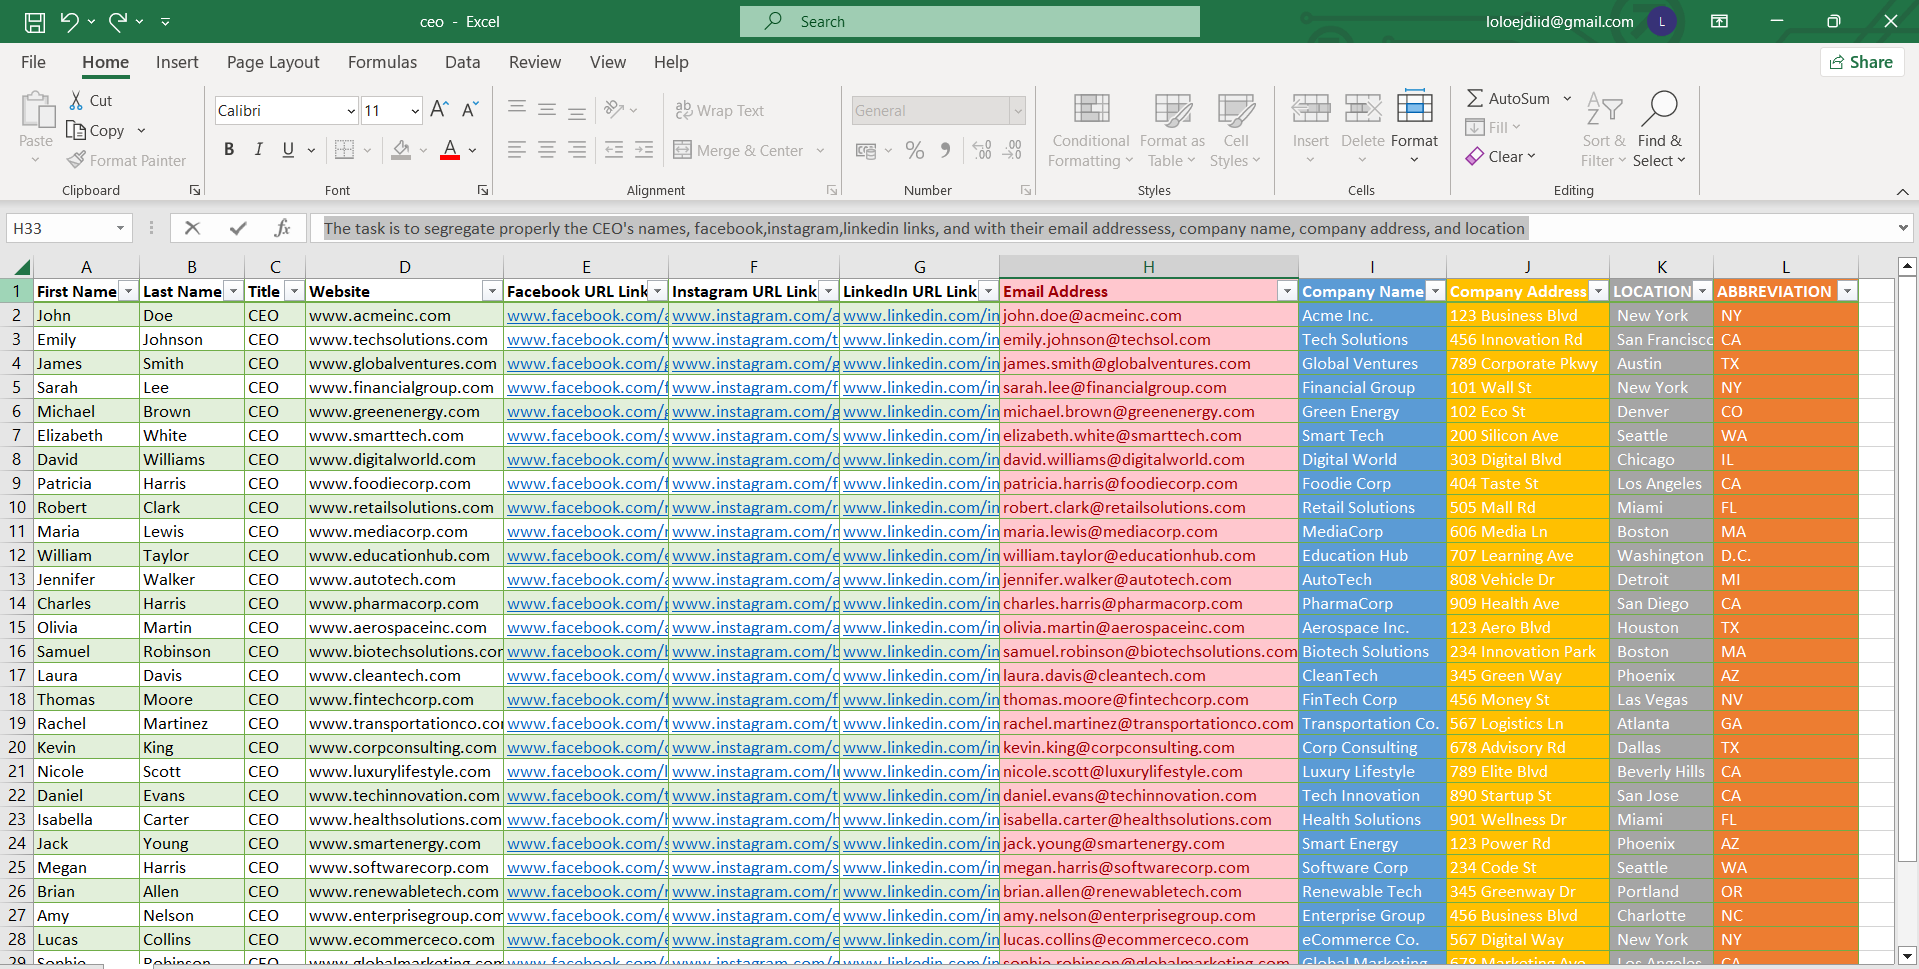Toggle Underline formatting
The height and width of the screenshot is (969, 1919).
click(288, 150)
